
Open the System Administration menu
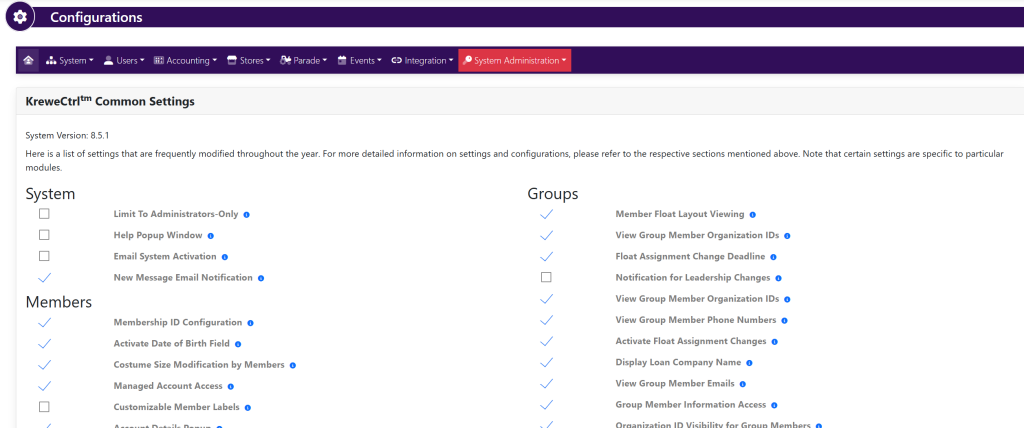pyautogui.click(x=515, y=60)
